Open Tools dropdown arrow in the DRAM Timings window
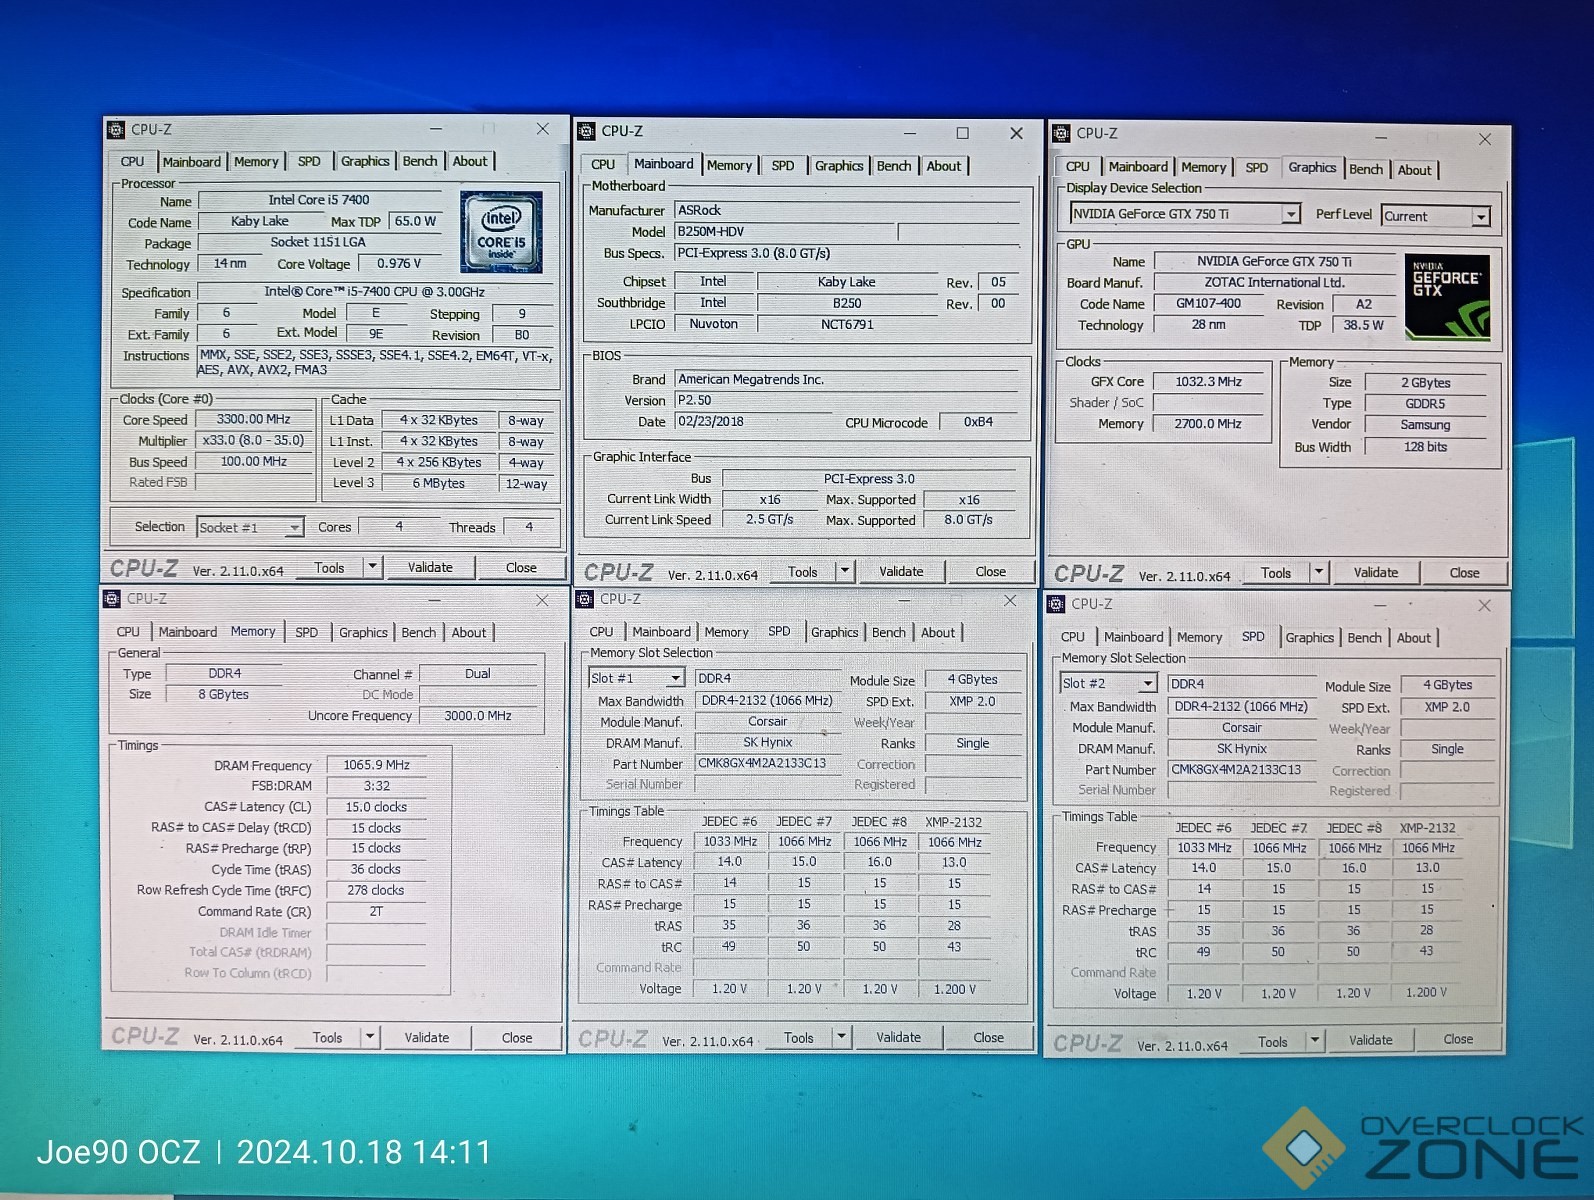 coord(370,1037)
